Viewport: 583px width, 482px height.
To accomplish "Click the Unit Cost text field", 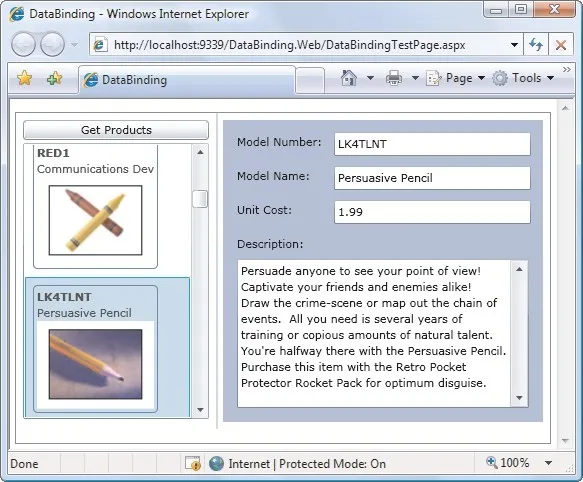I will 432,212.
